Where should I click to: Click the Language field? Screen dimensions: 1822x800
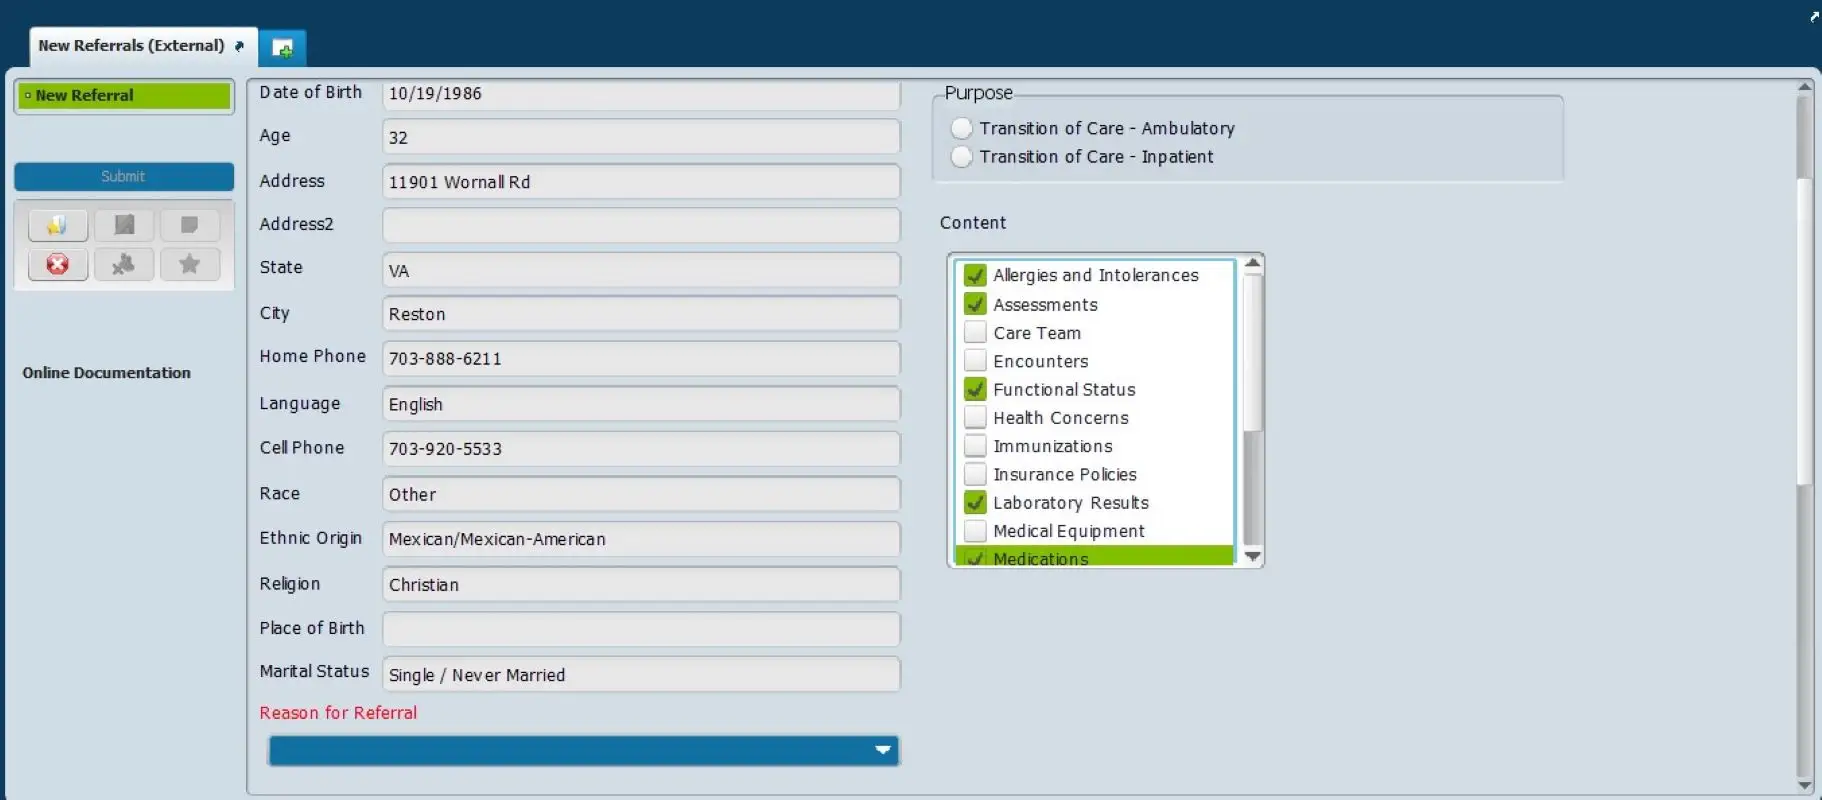[x=641, y=404]
